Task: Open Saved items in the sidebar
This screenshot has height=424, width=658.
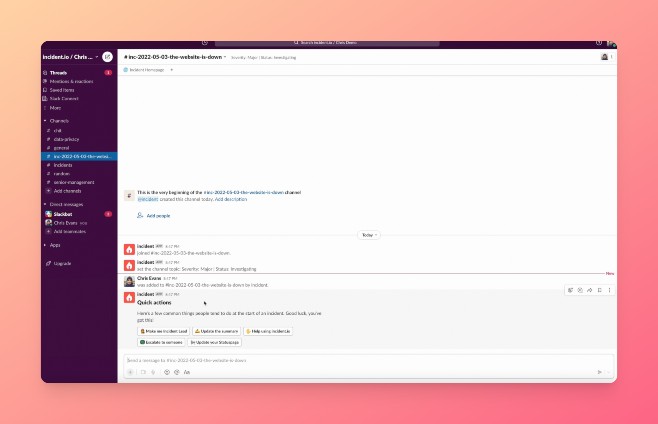Action: (x=62, y=90)
